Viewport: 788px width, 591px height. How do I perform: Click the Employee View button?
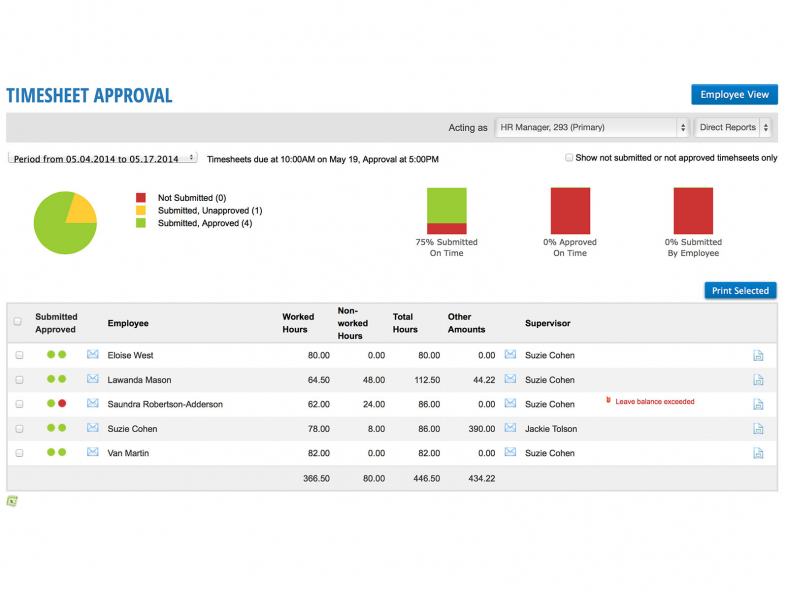tap(734, 94)
